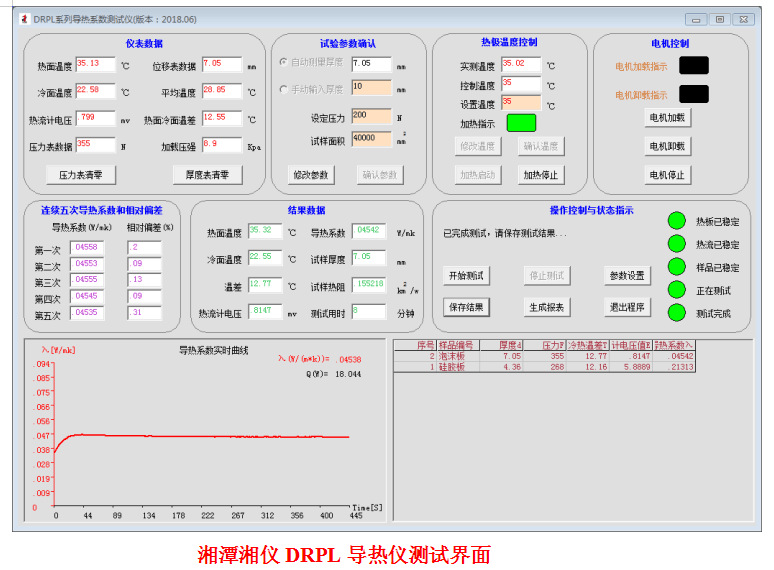Click the green 测试完成 status light

click(677, 312)
